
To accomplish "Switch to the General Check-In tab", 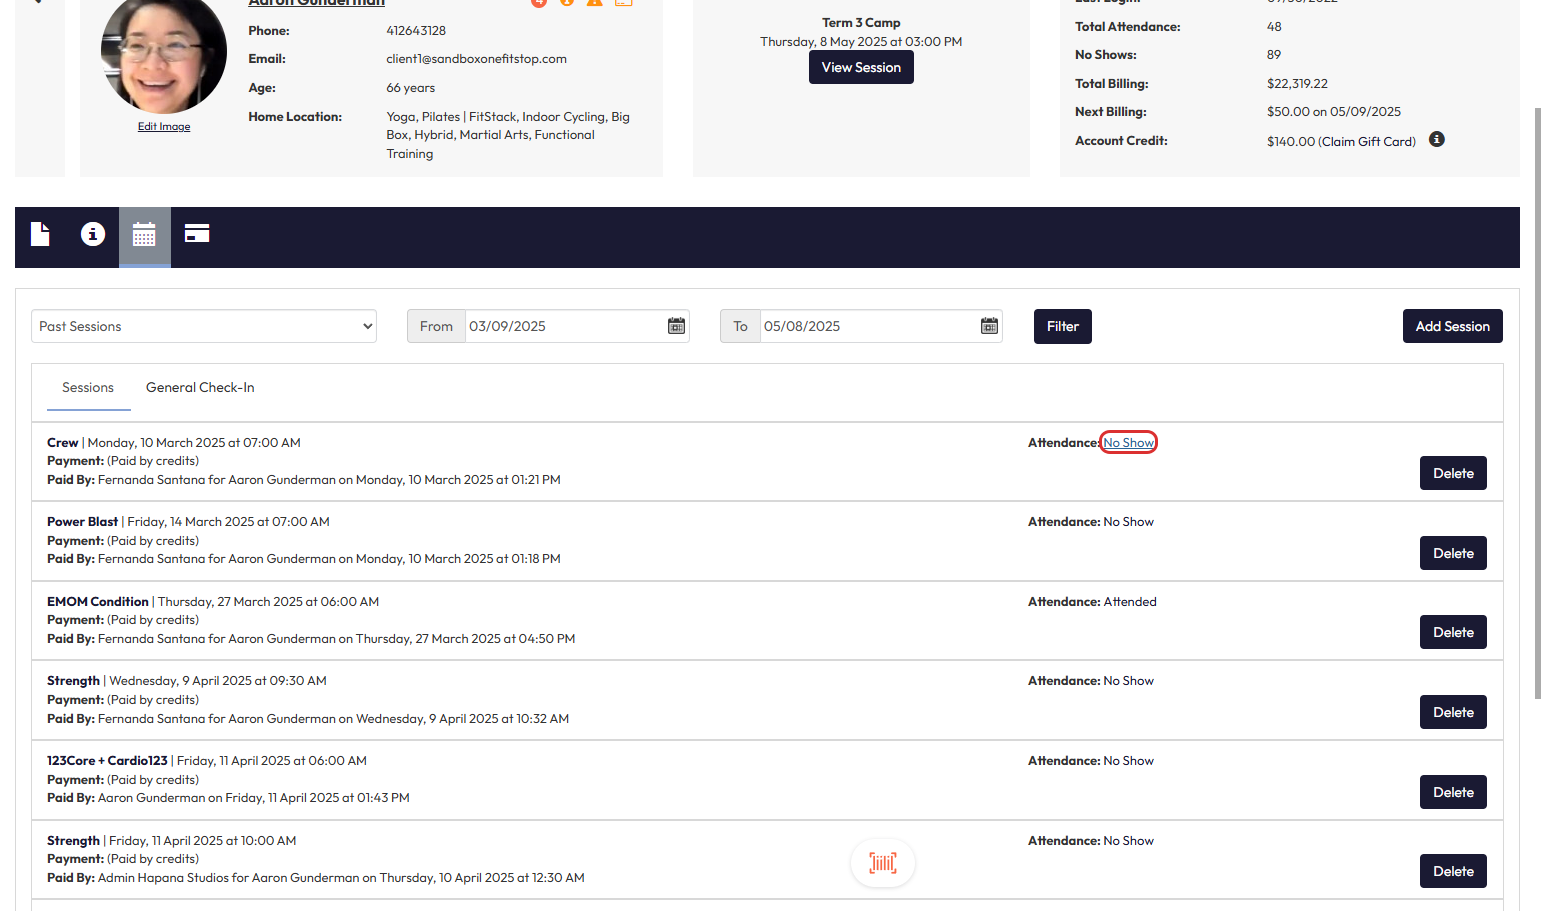I will 200,388.
